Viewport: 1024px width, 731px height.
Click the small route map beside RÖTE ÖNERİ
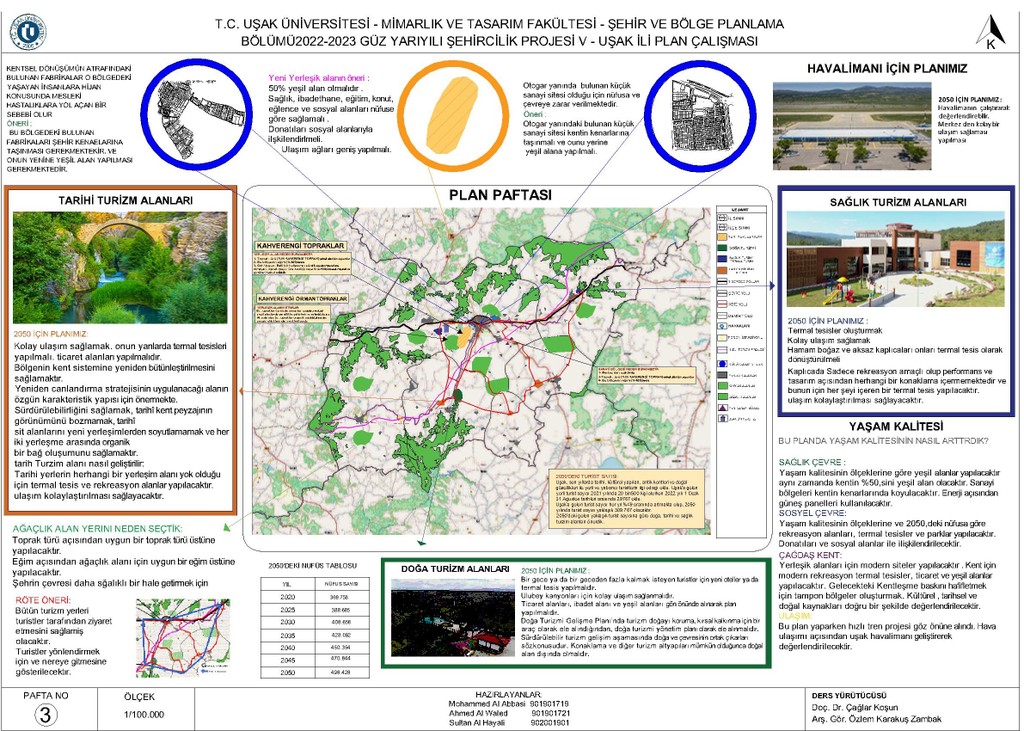tap(183, 637)
